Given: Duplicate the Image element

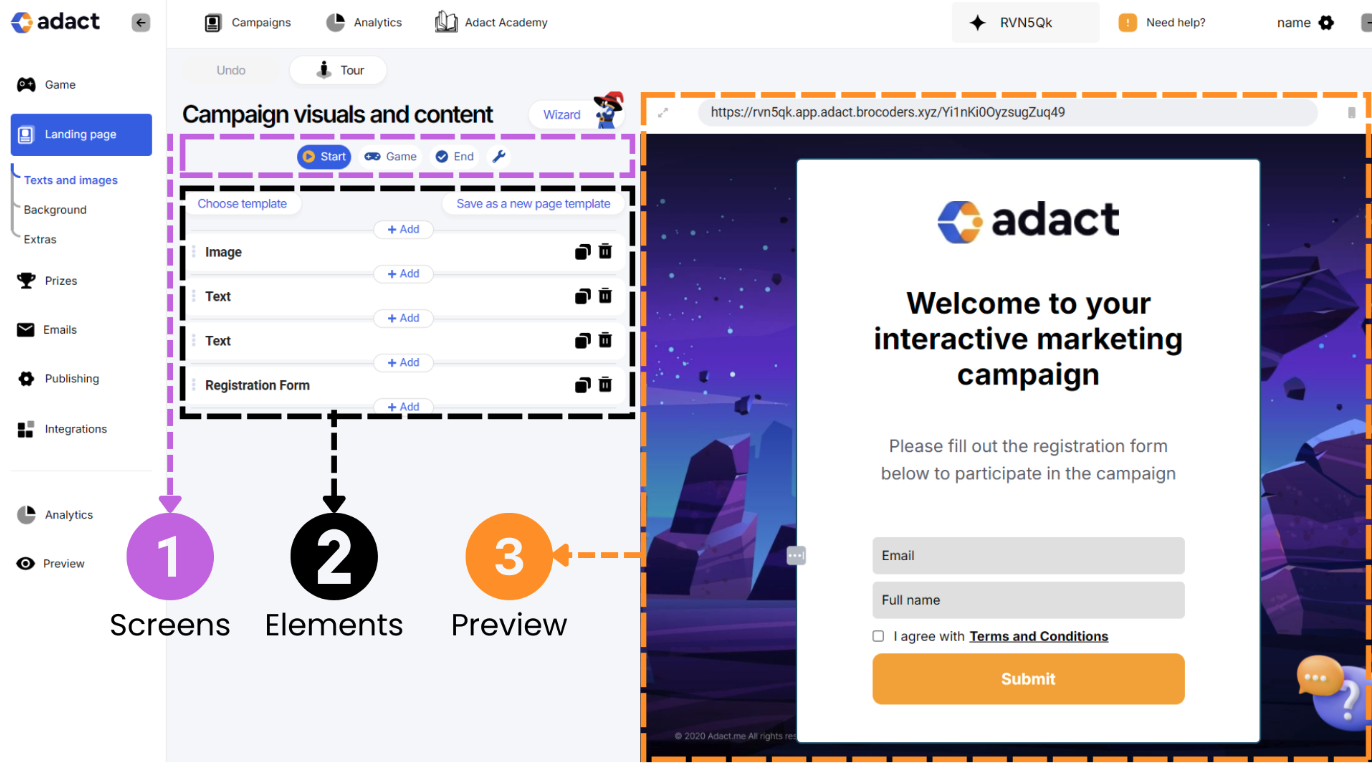Looking at the screenshot, I should click(582, 251).
